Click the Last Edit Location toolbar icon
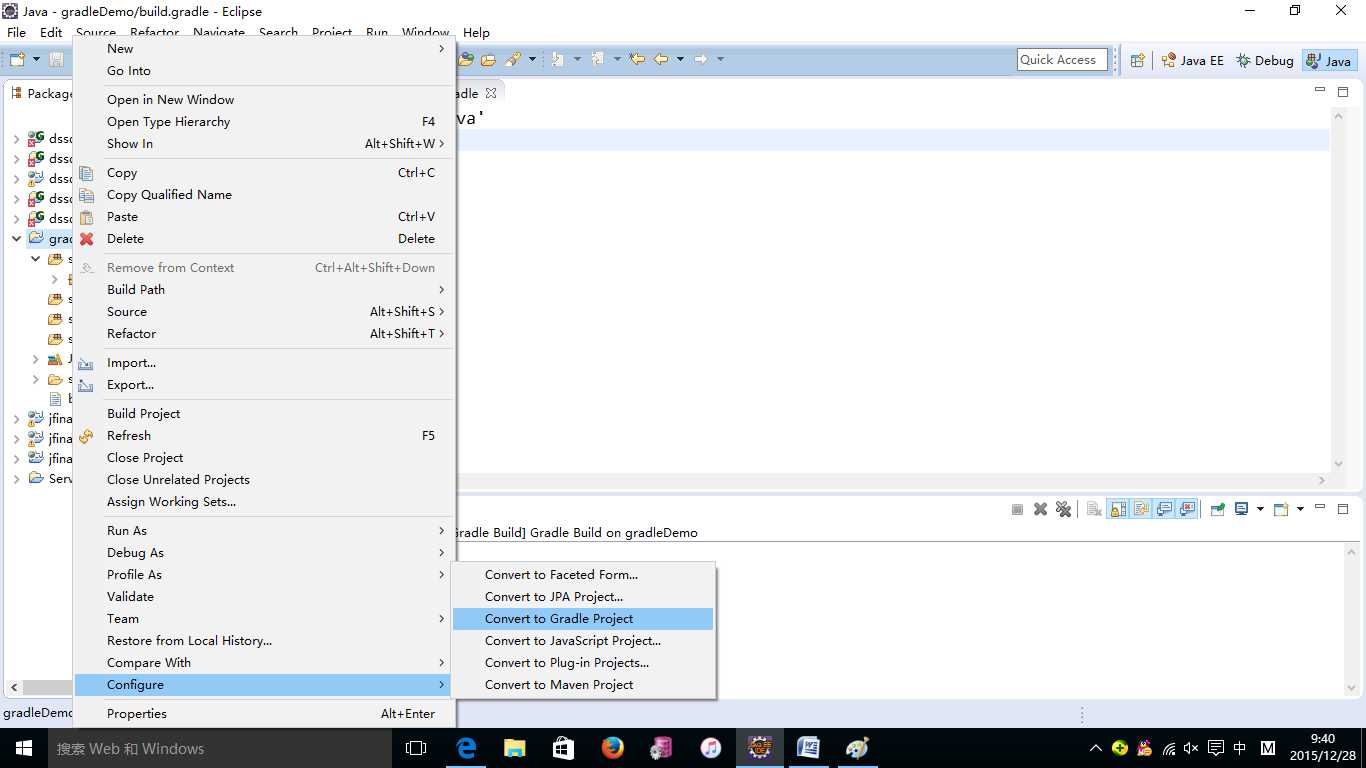Viewport: 1366px width, 768px height. (636, 60)
